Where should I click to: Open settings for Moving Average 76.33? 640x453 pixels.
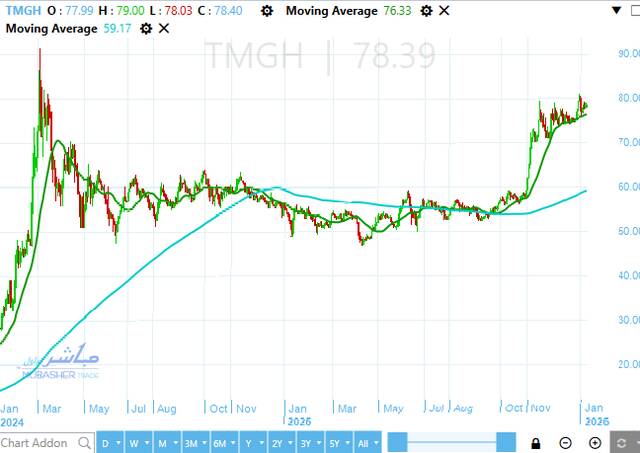click(426, 11)
